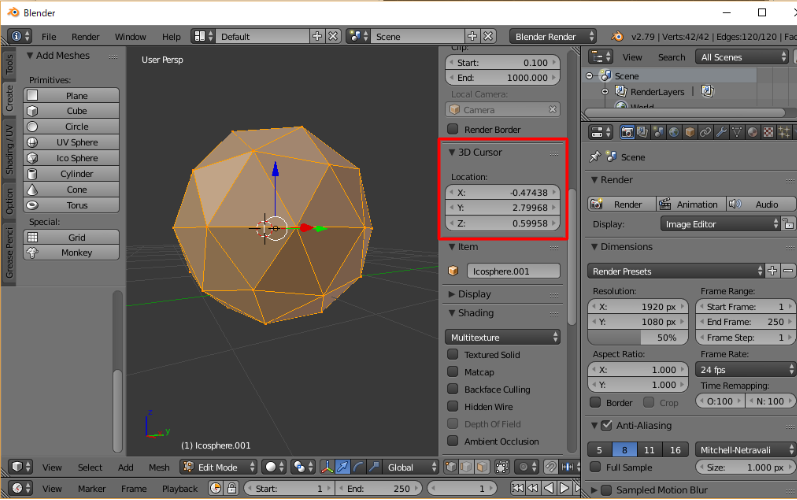This screenshot has width=797, height=500.
Task: Open the Mesh Data tab (triangle icon)
Action: [x=737, y=133]
